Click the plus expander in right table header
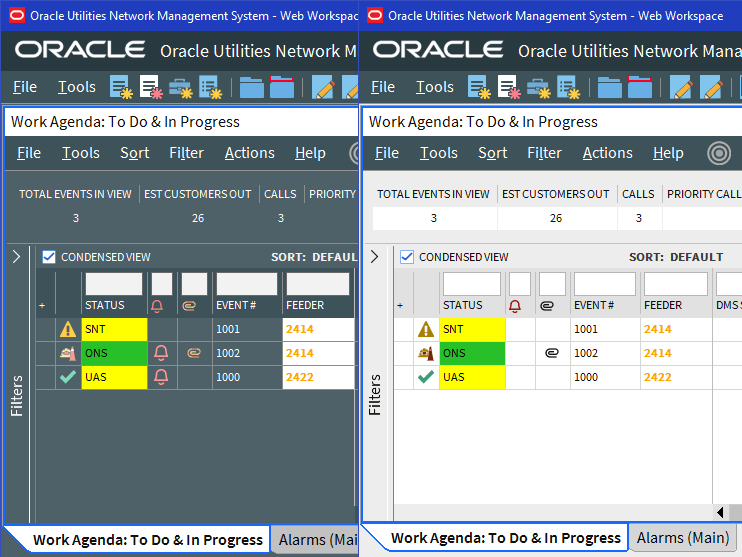Screen dimensions: 742x557 tap(400, 306)
